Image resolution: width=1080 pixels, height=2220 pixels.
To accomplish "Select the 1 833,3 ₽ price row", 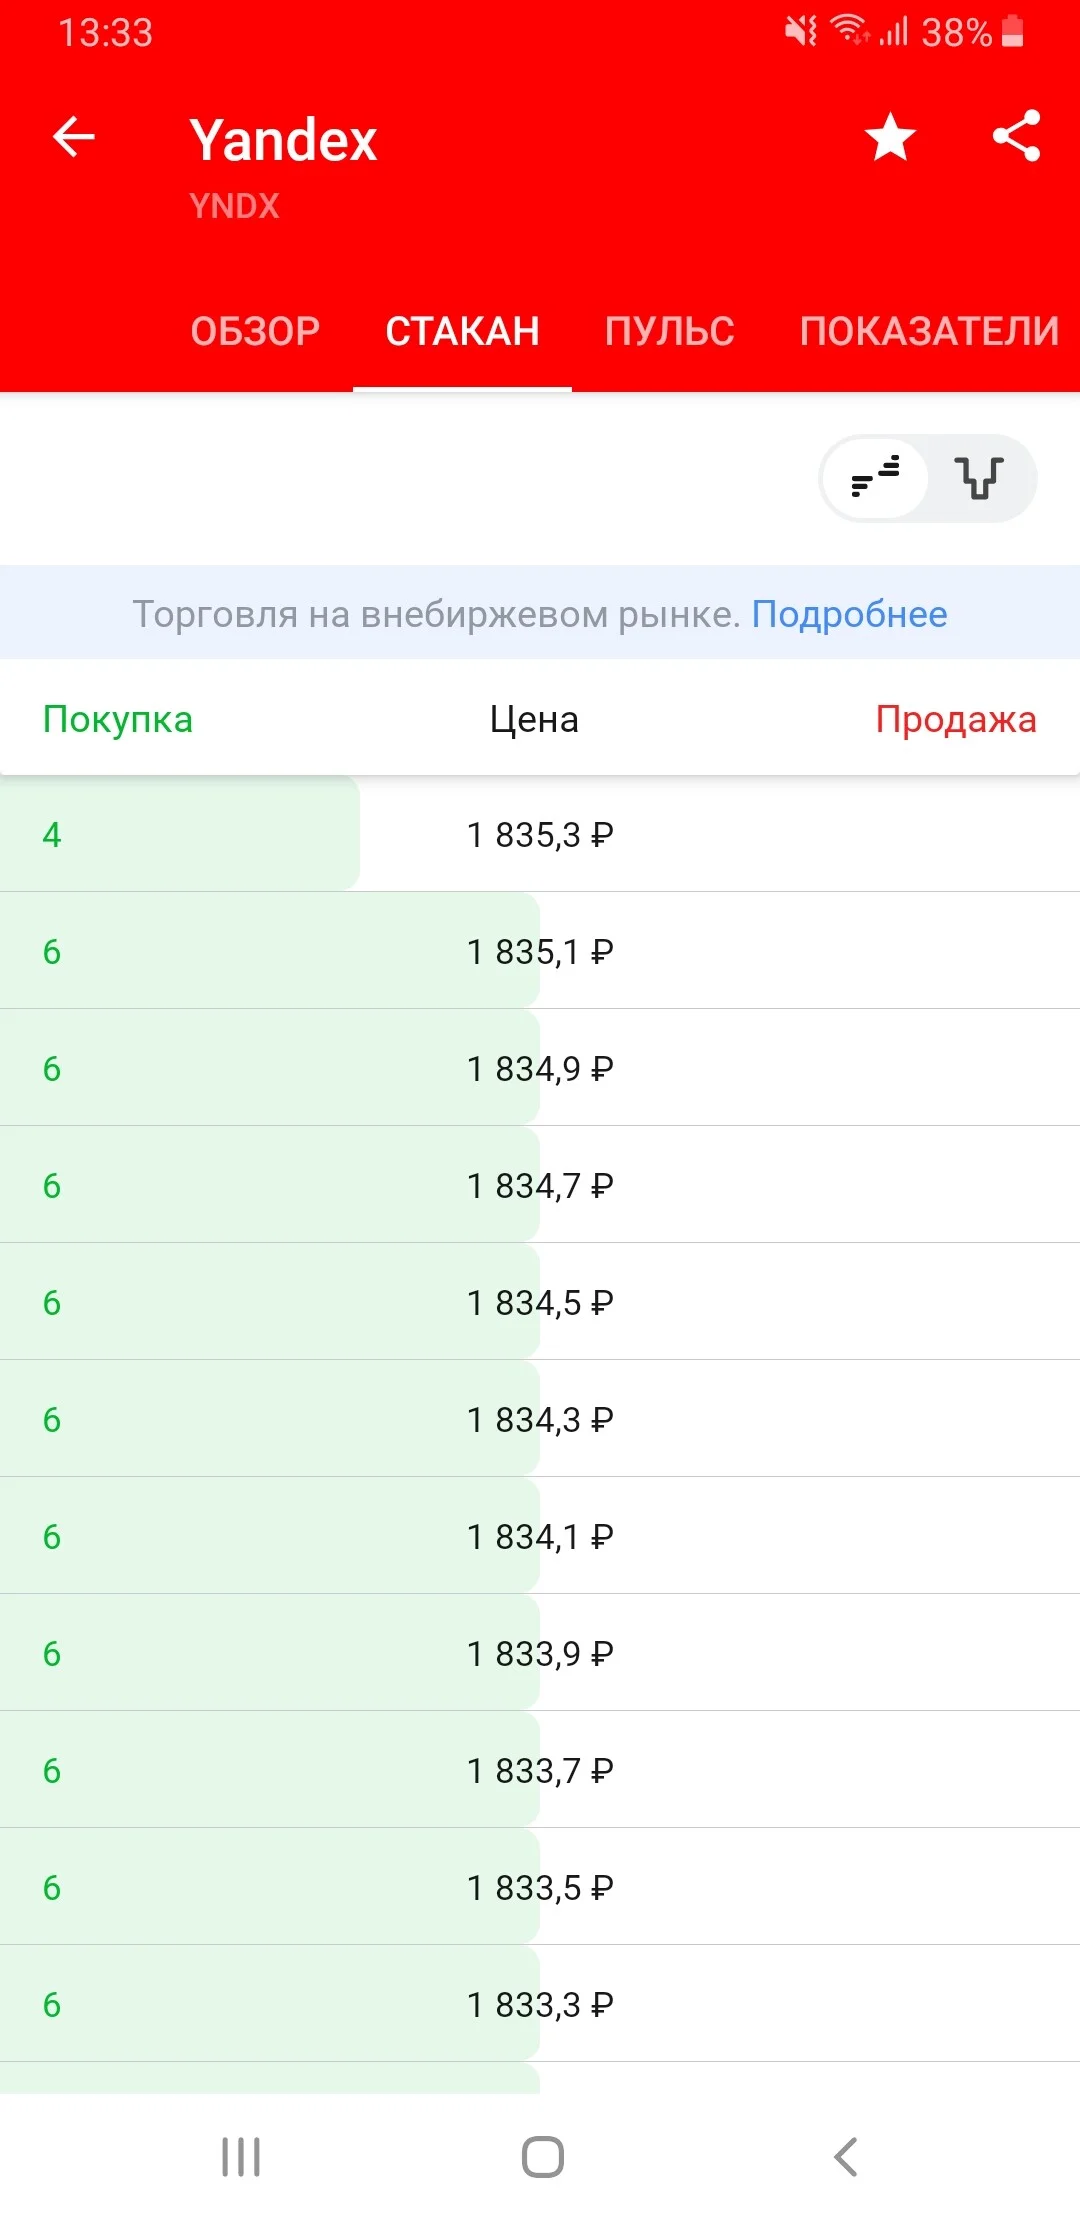I will point(540,2004).
